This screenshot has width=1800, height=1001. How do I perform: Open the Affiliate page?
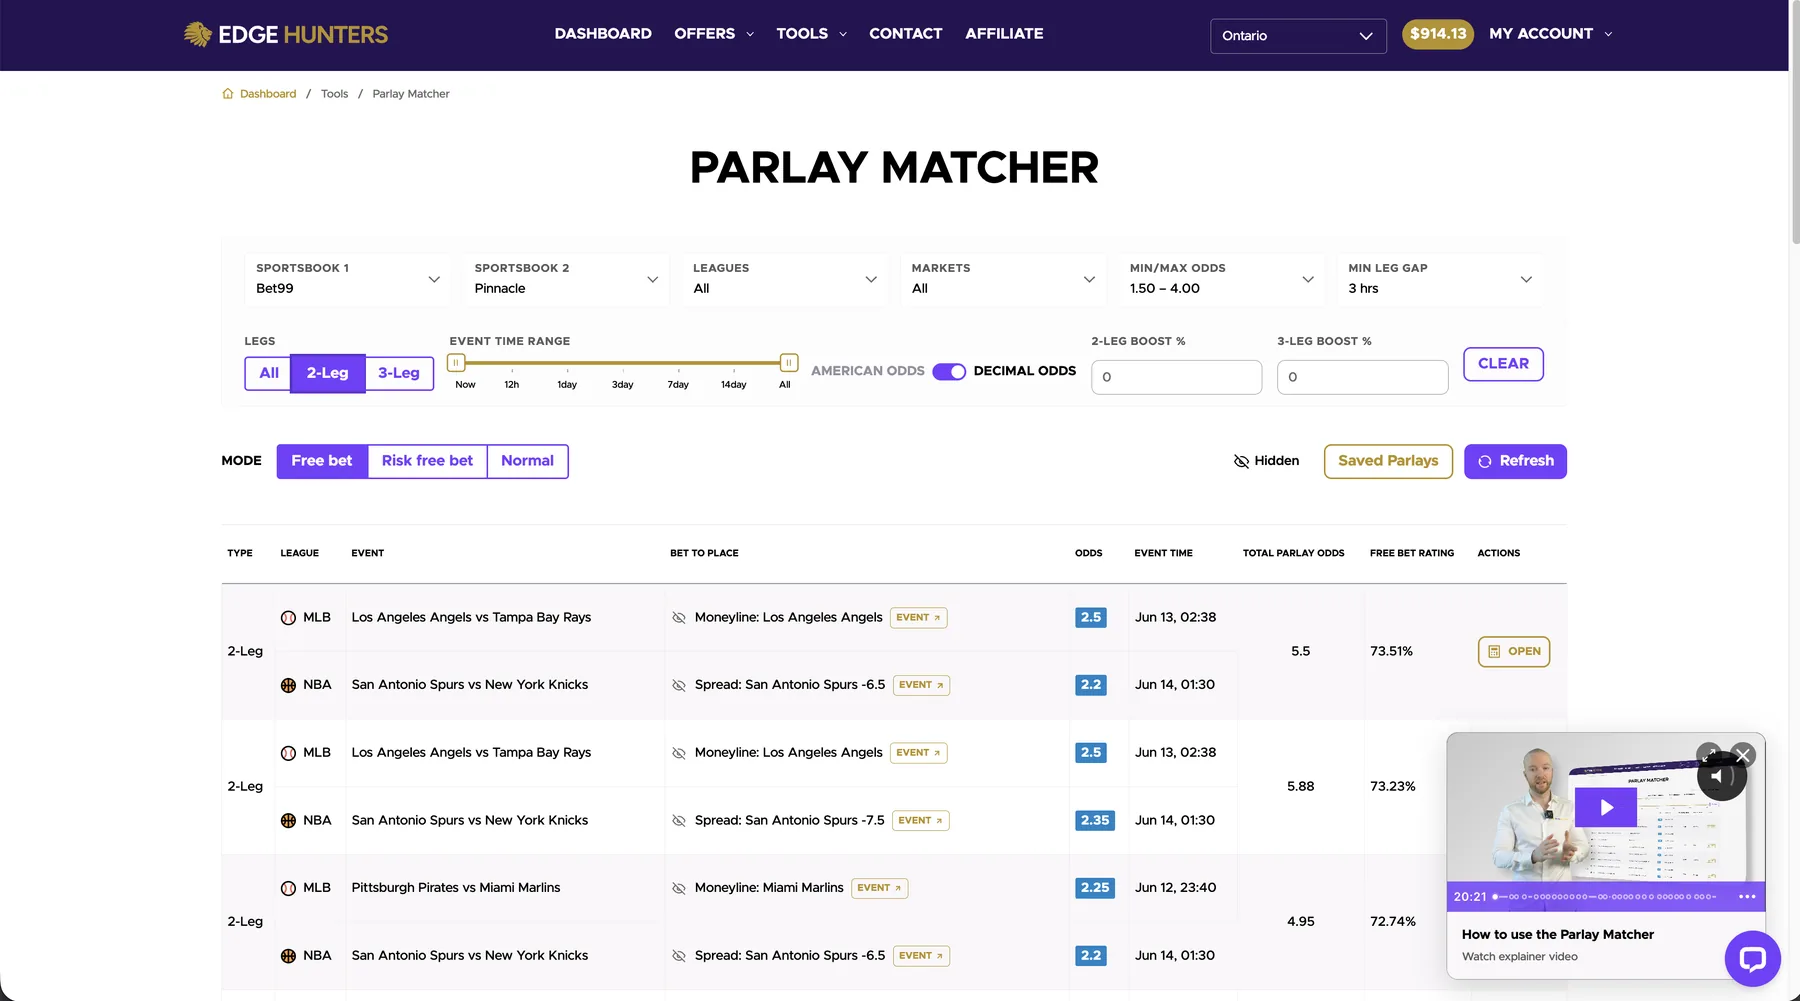tap(1004, 34)
